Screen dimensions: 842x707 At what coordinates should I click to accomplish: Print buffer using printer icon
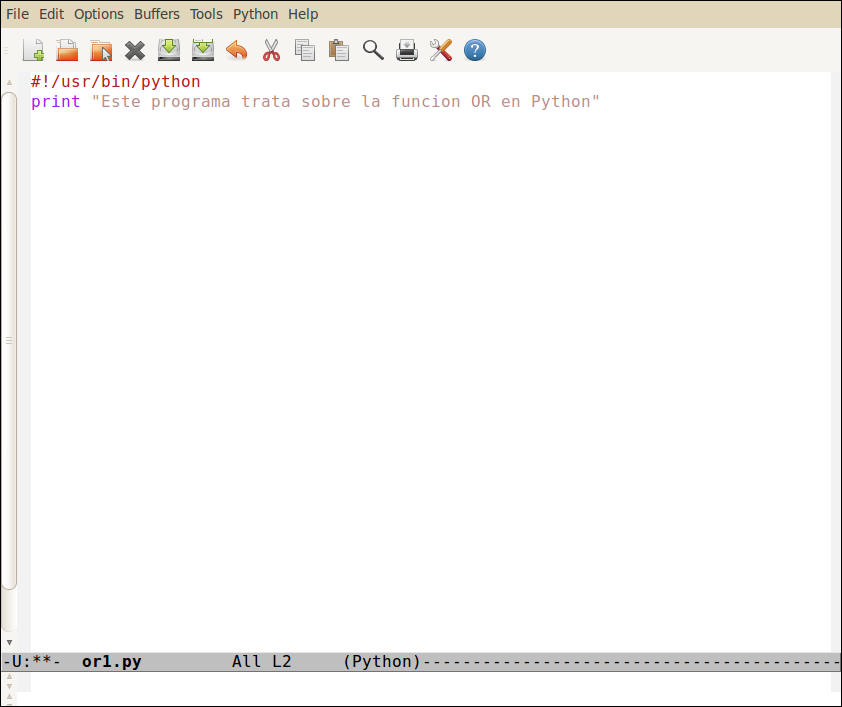(407, 50)
